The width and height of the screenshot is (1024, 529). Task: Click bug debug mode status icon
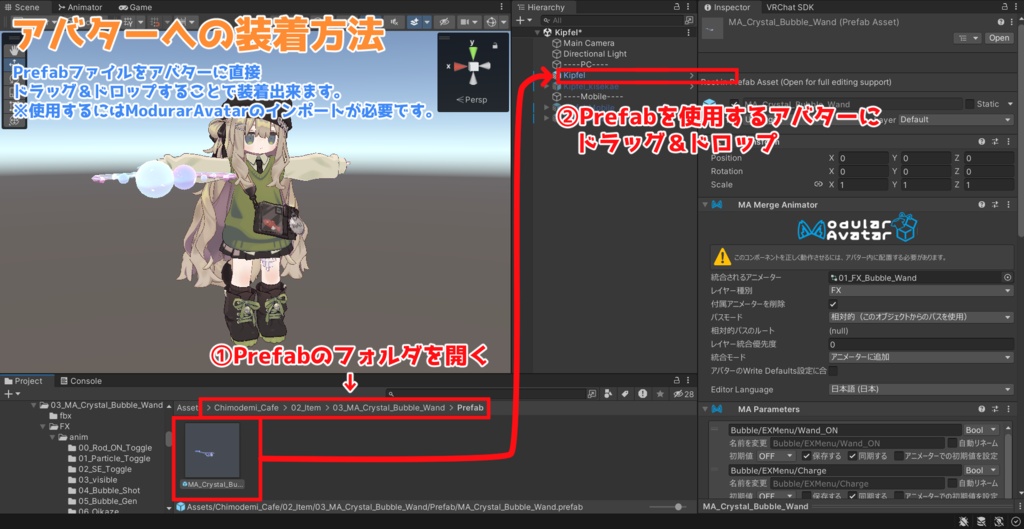(x=965, y=521)
